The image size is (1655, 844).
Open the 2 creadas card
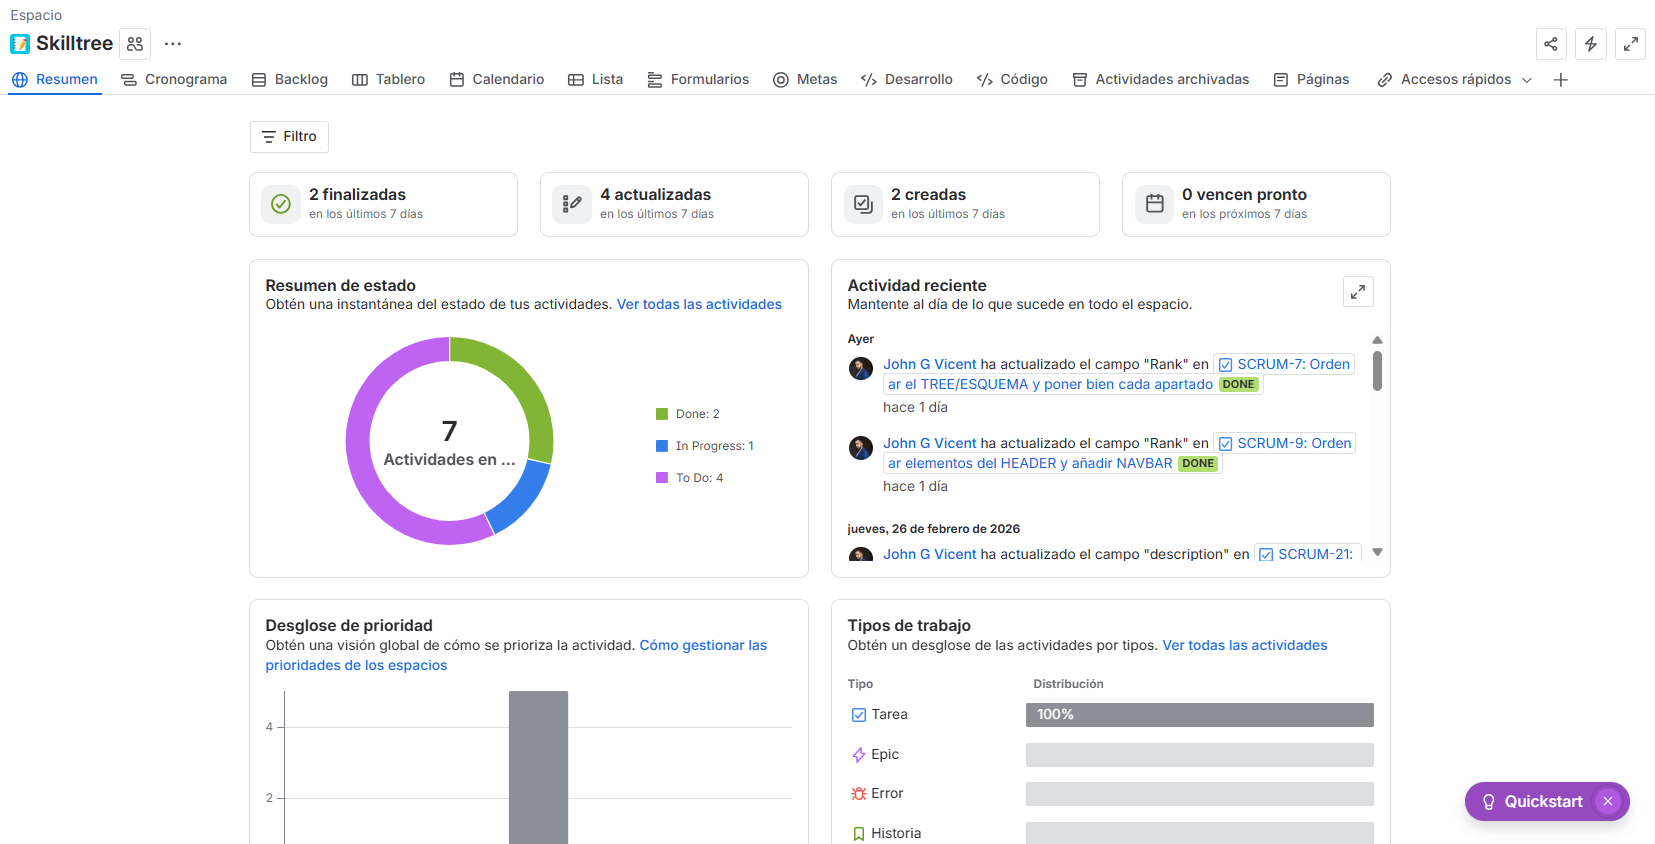965,205
